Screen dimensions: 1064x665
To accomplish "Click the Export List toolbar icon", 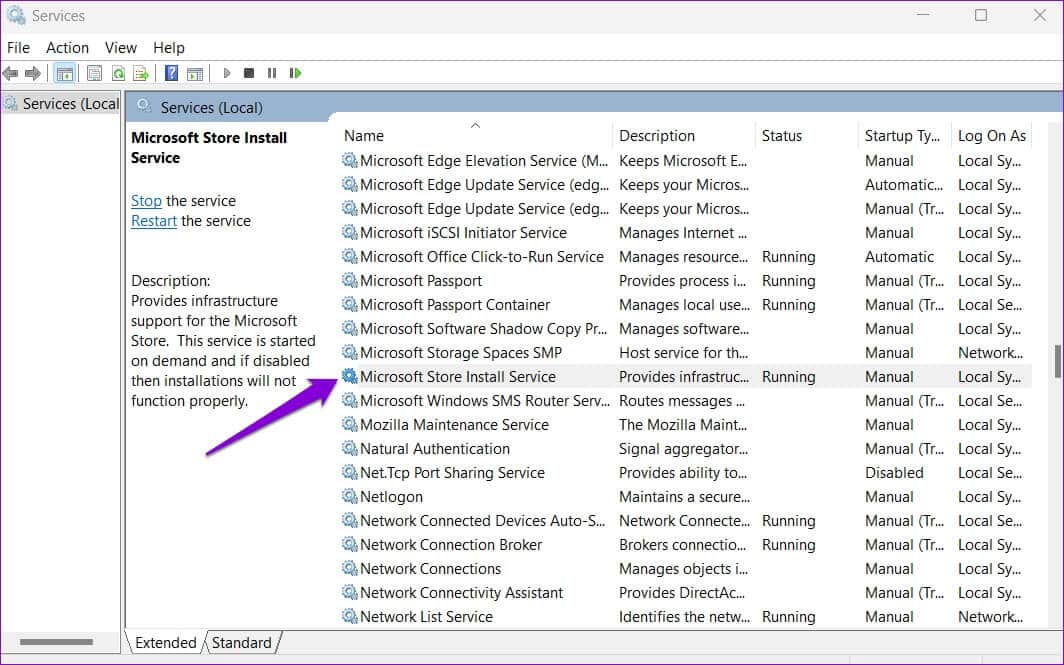I will coord(140,73).
